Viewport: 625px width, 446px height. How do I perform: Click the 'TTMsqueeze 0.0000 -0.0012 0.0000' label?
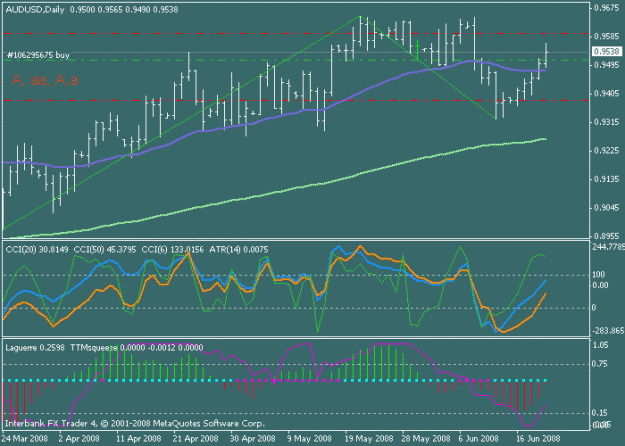(x=137, y=348)
